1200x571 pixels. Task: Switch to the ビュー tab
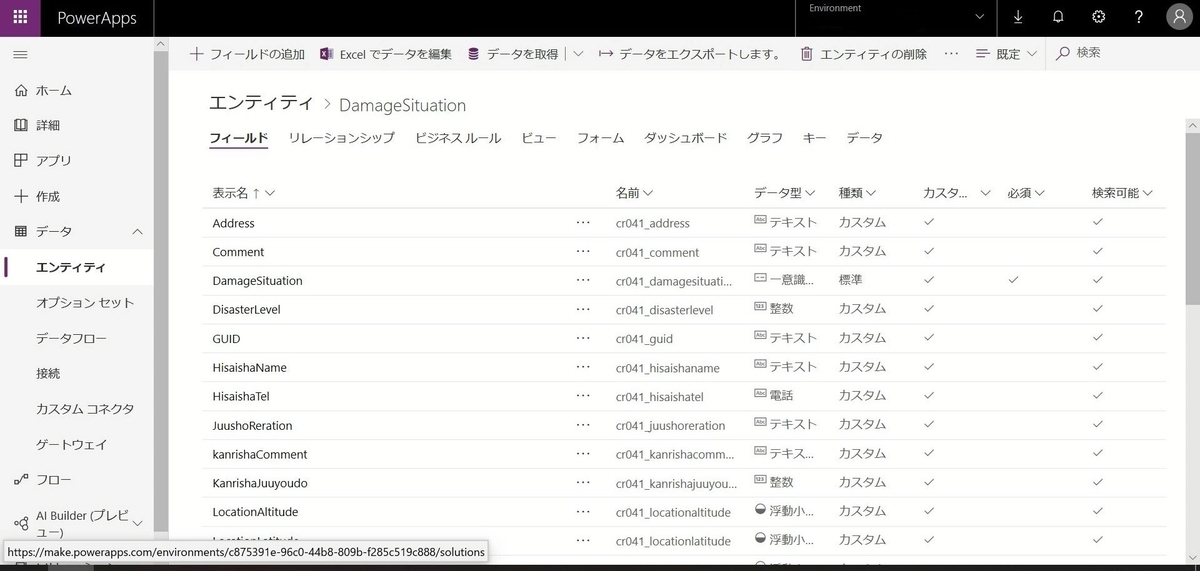coord(539,138)
